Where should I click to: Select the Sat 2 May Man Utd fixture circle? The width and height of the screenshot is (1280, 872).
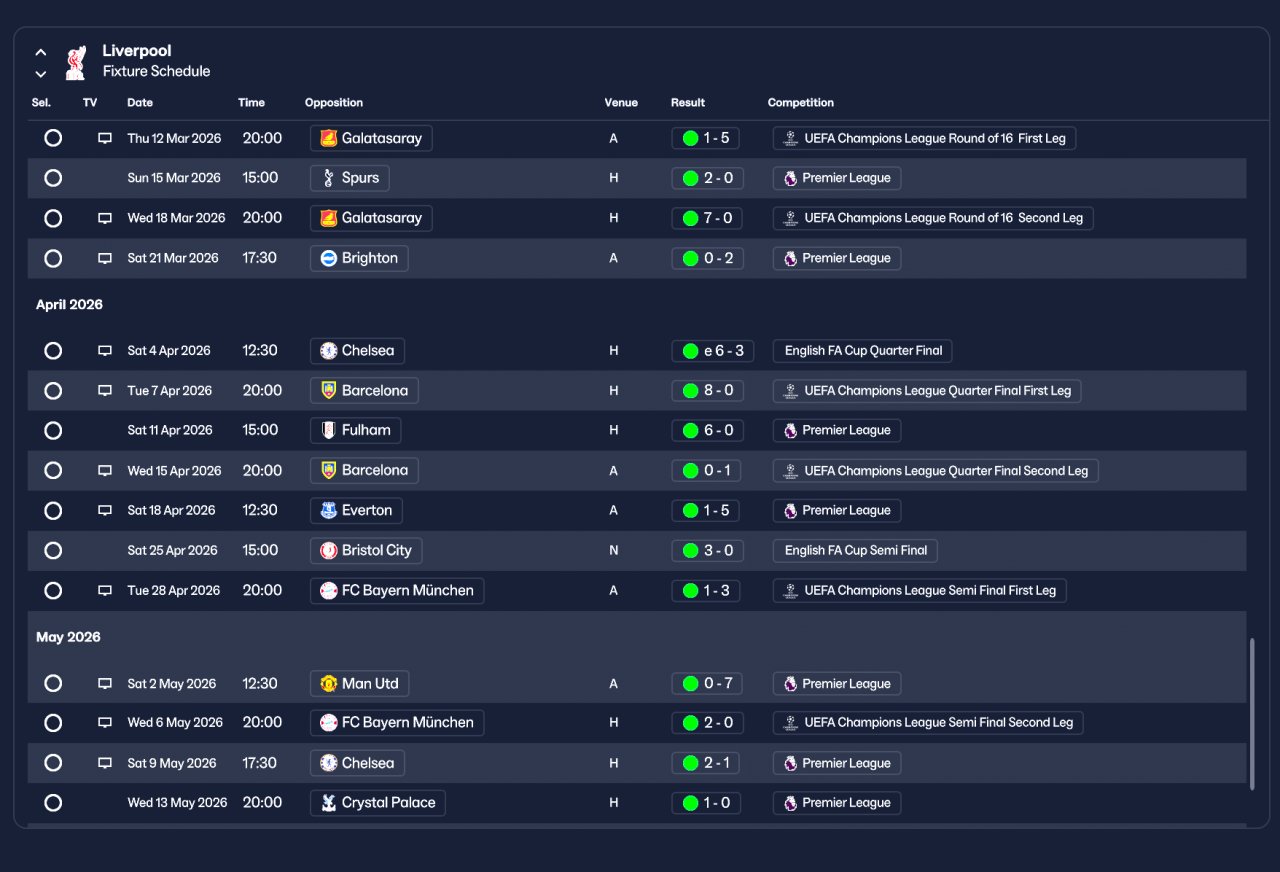point(53,684)
